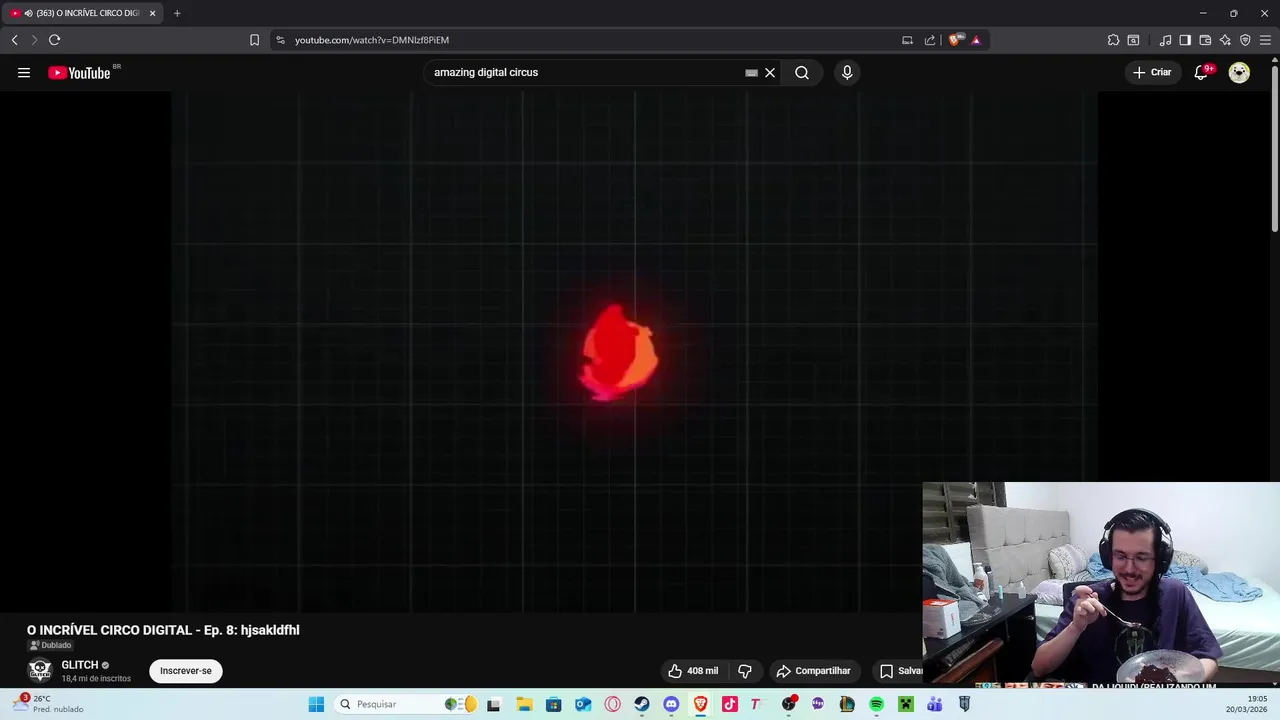This screenshot has height=720, width=1280.
Task: Open the tab search icon in toolbar
Action: tap(1133, 40)
